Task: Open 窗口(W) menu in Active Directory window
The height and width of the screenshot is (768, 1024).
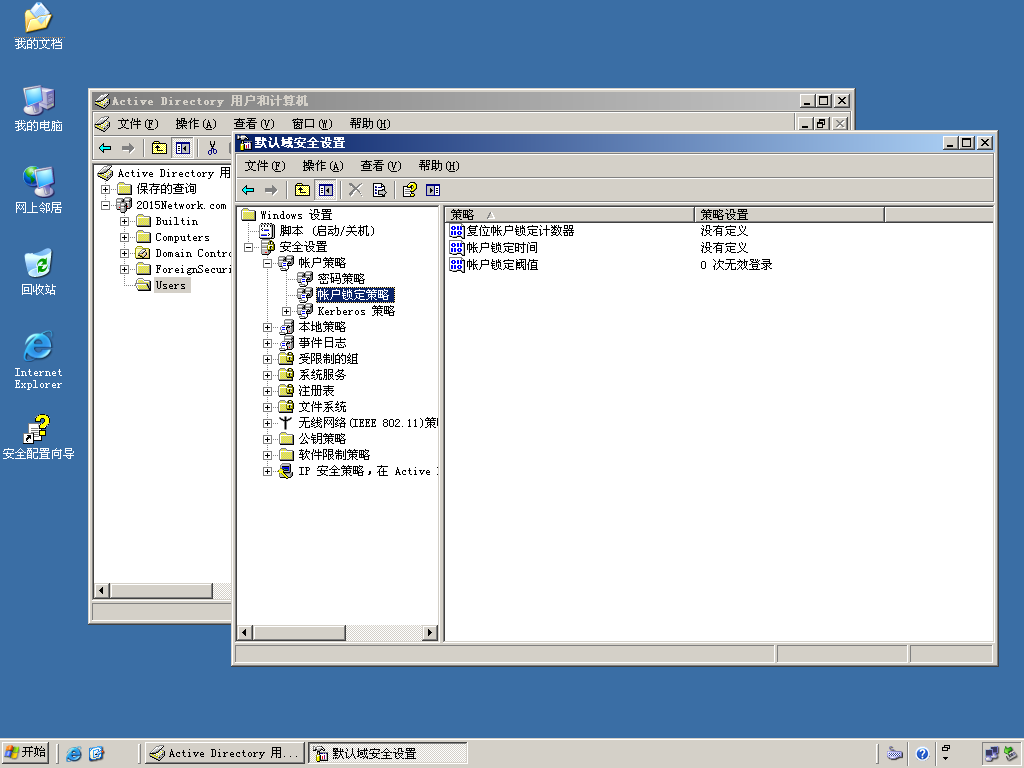Action: pos(312,123)
